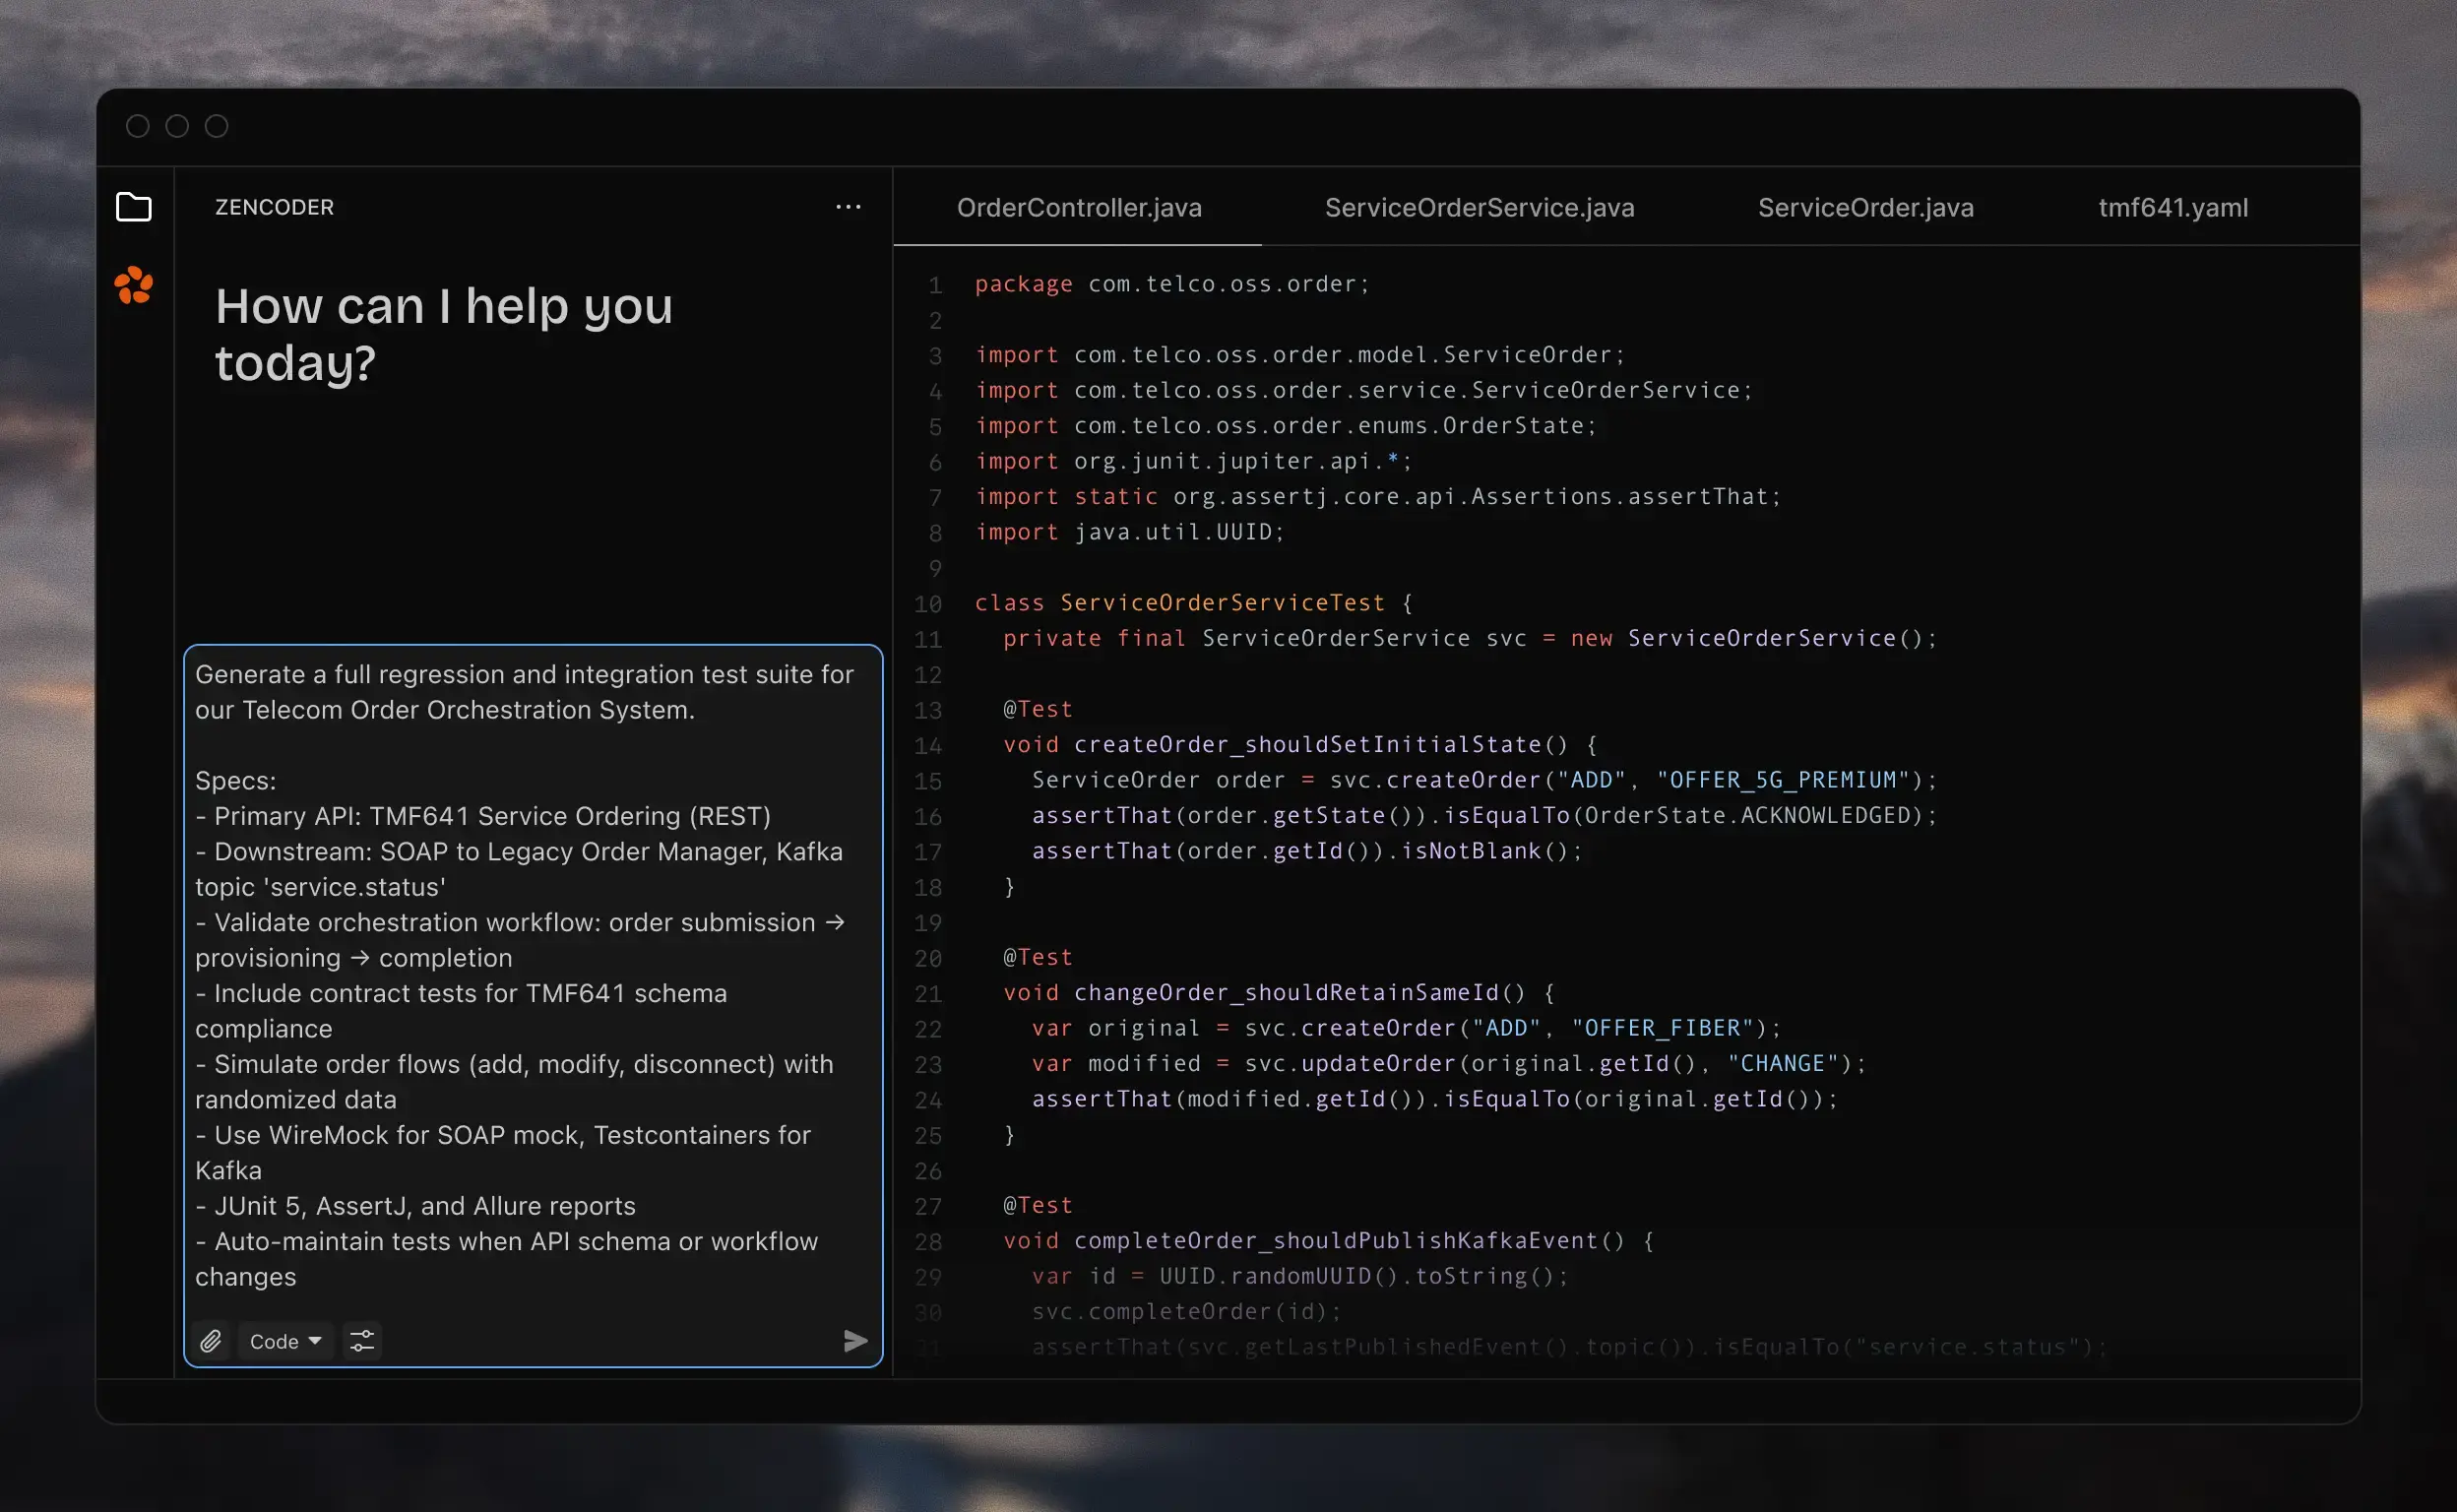Switch to the OrderController.java tab

(1078, 208)
